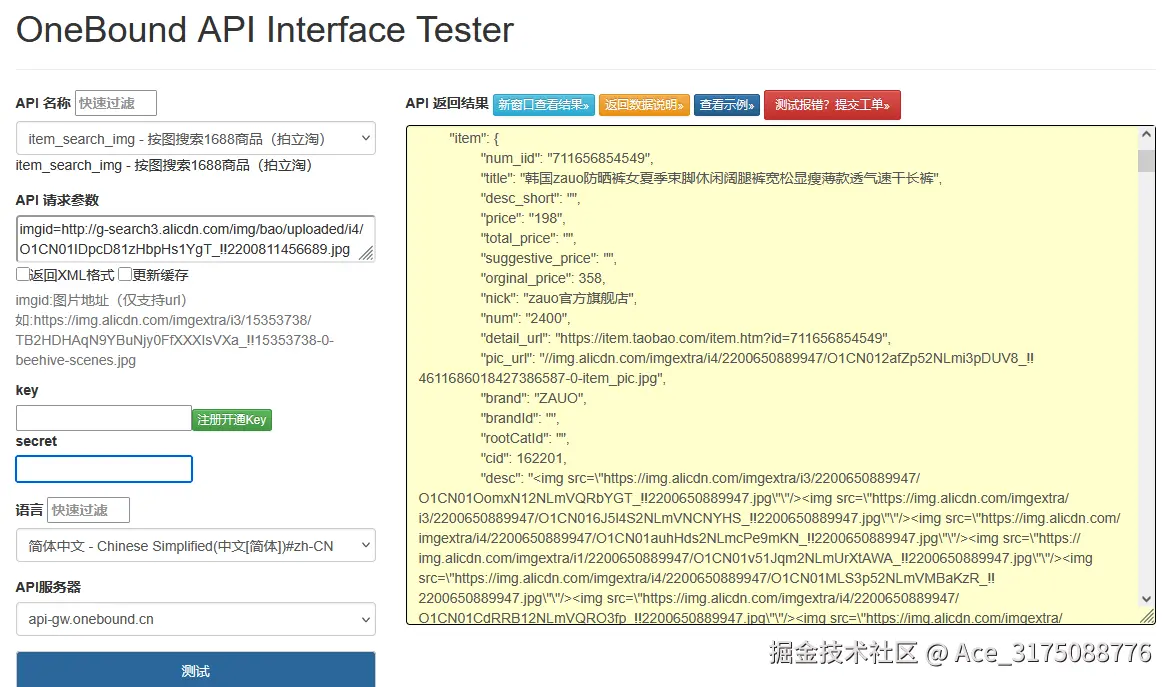
Task: Click the API 返回结果 label
Action: tap(447, 103)
